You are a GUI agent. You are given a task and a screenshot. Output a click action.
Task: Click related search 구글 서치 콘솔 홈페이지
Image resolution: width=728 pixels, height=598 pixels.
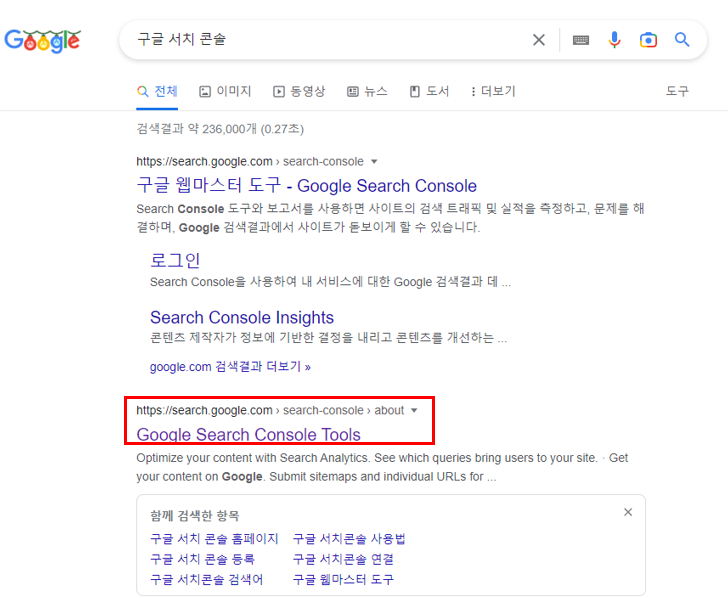coord(214,539)
